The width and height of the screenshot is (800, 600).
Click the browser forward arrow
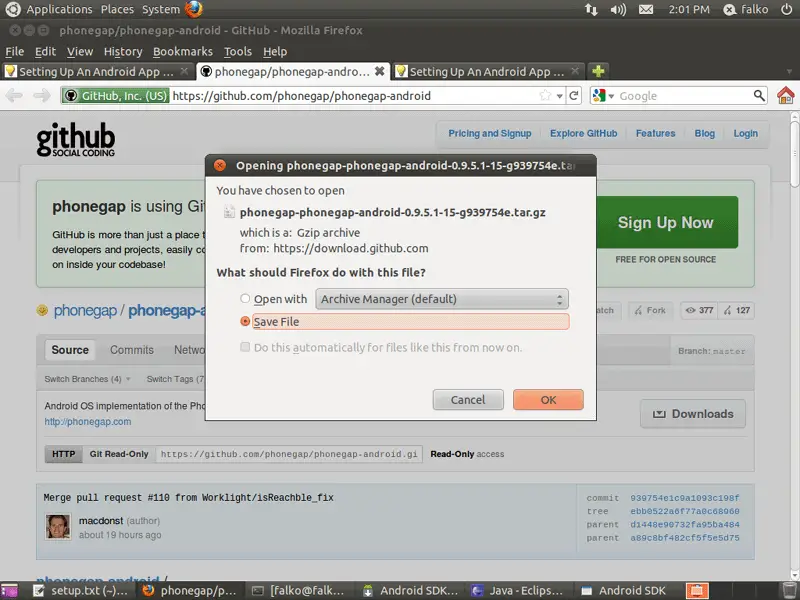point(42,95)
